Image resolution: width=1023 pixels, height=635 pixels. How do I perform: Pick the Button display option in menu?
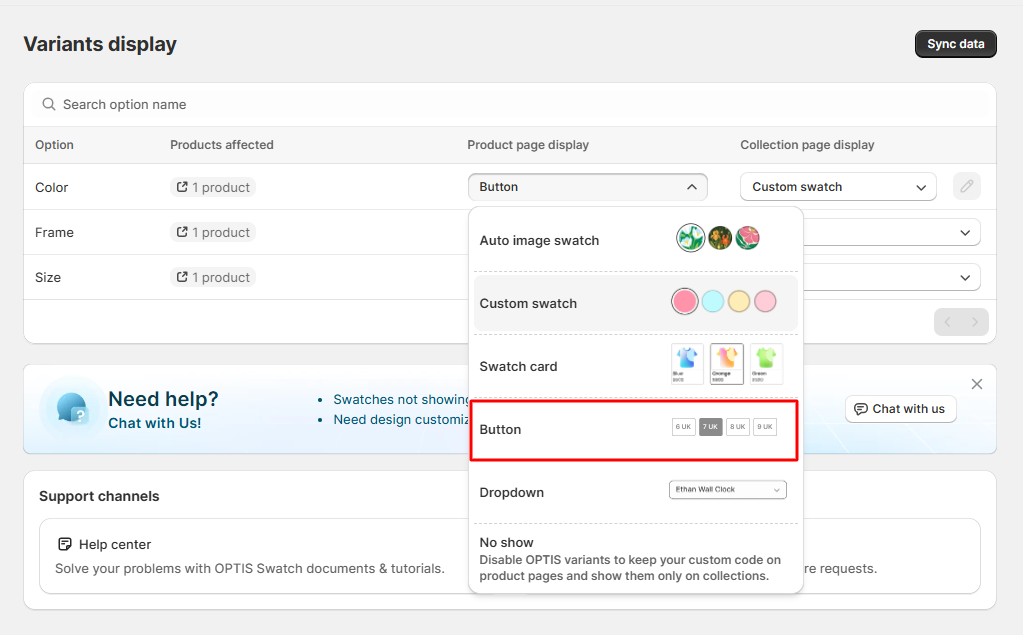[634, 429]
